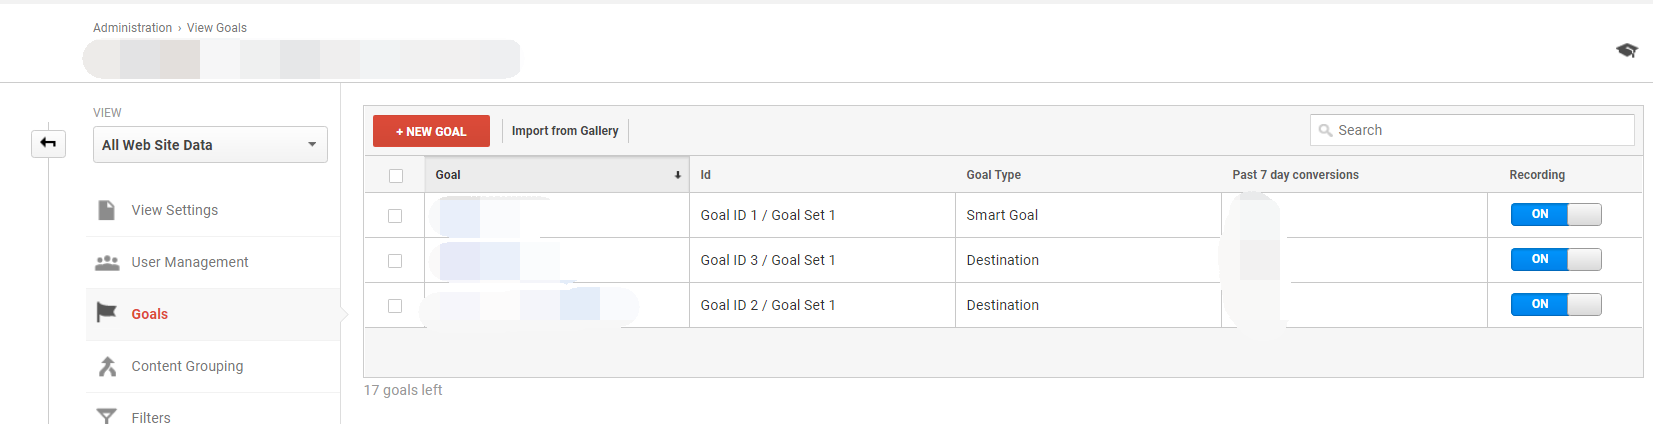Select Content Grouping menu item
1653x424 pixels.
click(187, 366)
